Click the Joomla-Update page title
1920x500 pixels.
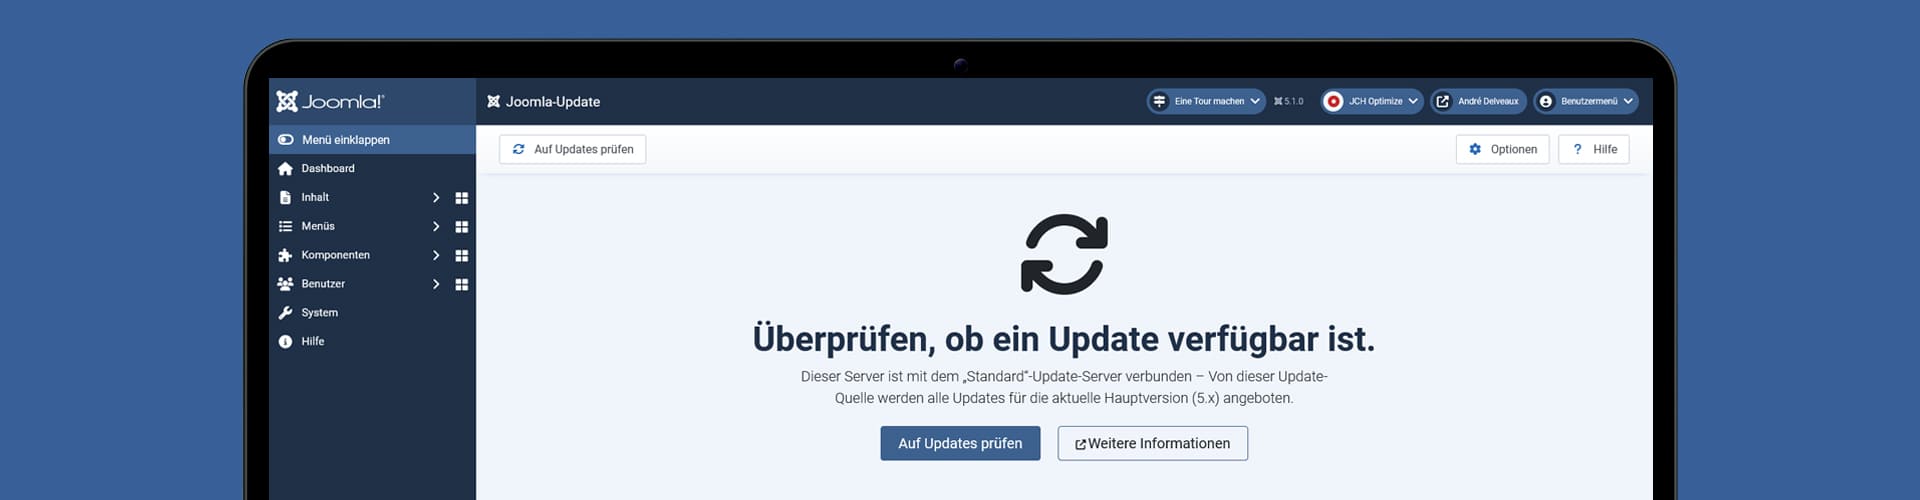[x=553, y=102]
